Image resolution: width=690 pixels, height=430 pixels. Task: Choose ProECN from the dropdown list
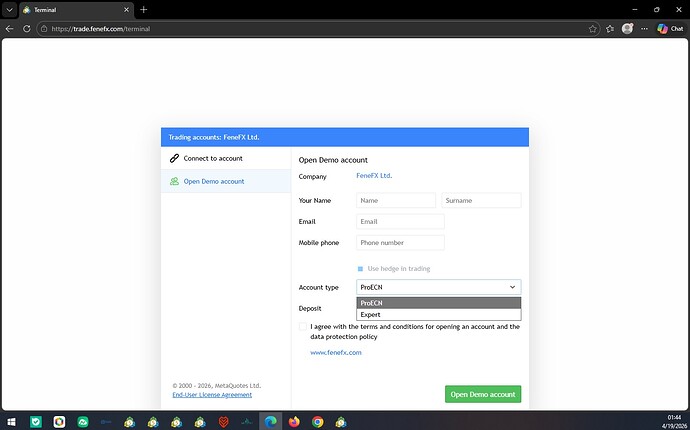coord(439,303)
